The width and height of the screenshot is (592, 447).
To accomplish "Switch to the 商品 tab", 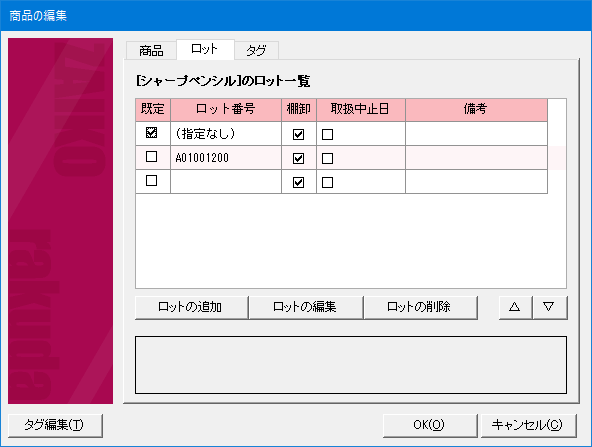I will point(151,51).
